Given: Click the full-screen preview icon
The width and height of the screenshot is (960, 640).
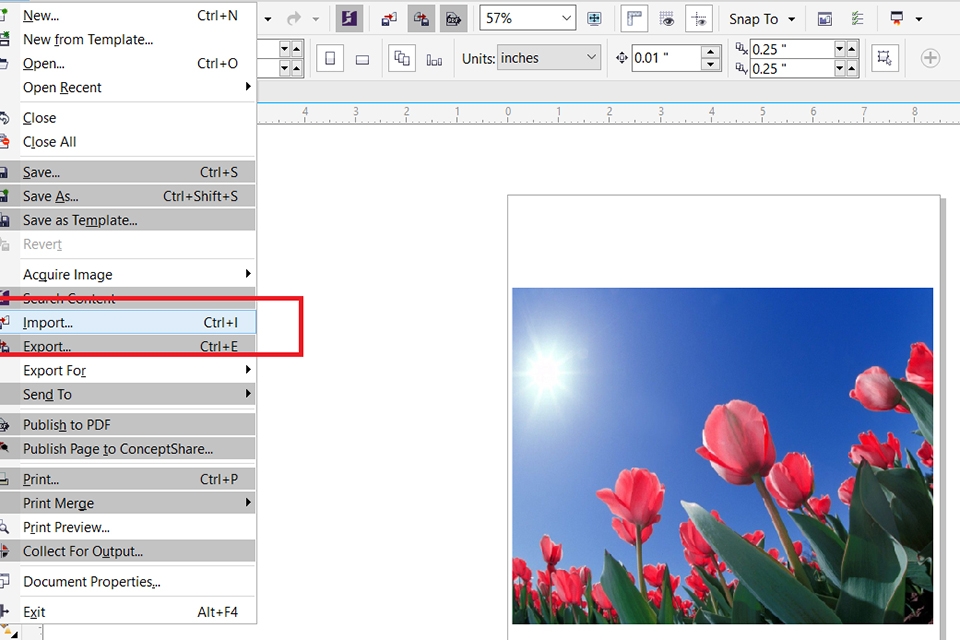Looking at the screenshot, I should (x=595, y=18).
